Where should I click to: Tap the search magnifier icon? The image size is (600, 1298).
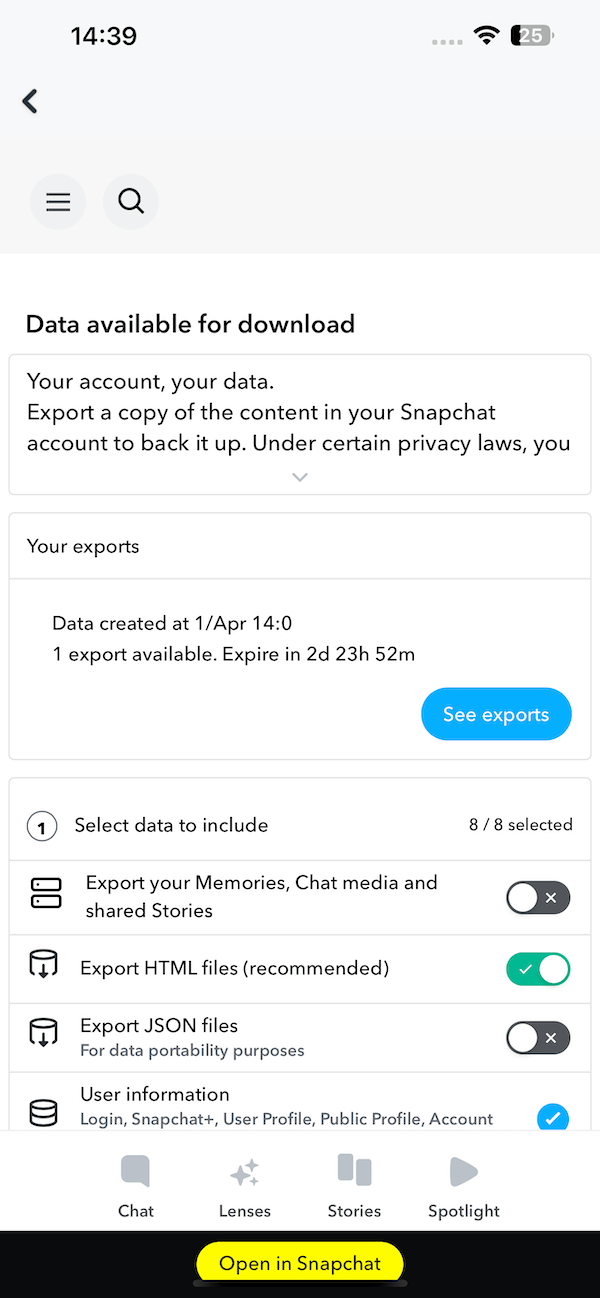pyautogui.click(x=131, y=202)
